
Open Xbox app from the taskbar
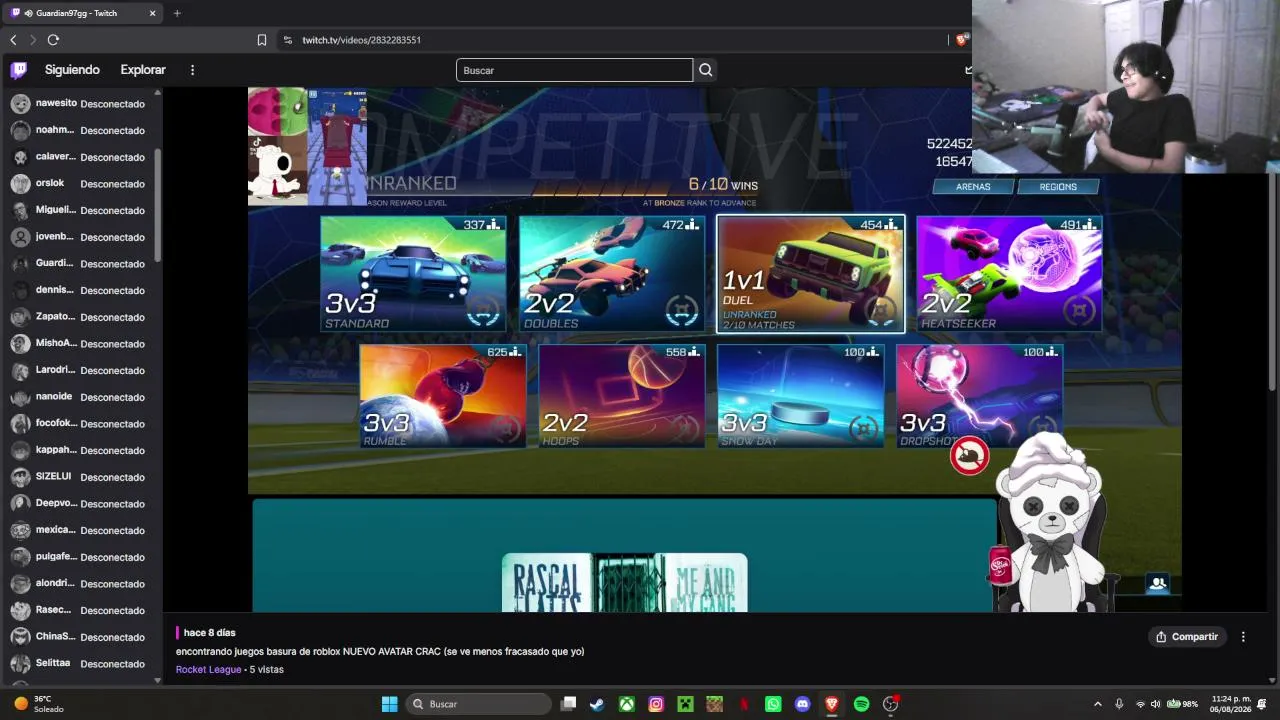pyautogui.click(x=626, y=704)
